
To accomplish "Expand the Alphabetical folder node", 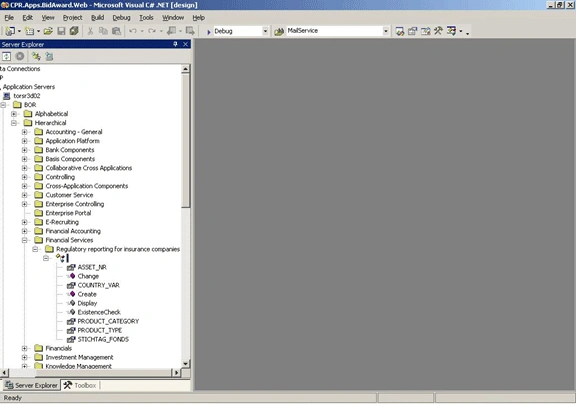I will click(14, 114).
